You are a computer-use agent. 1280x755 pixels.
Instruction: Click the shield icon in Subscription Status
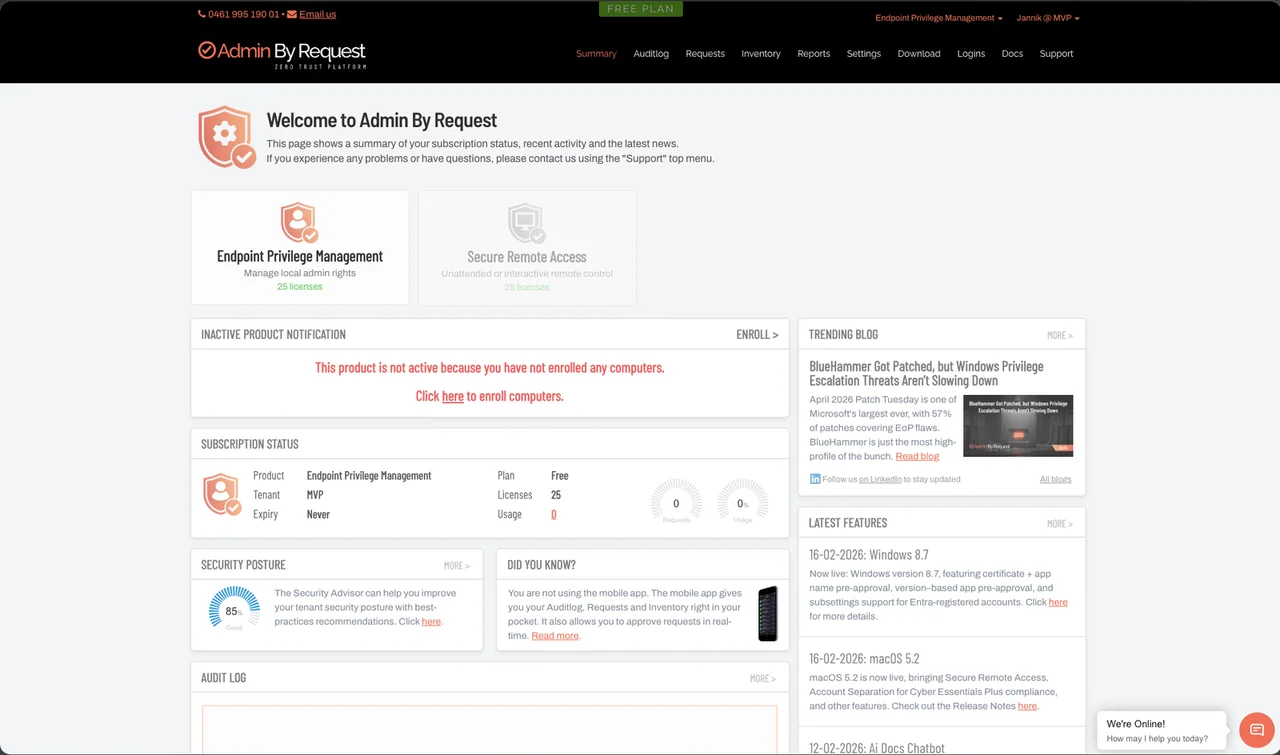(222, 494)
